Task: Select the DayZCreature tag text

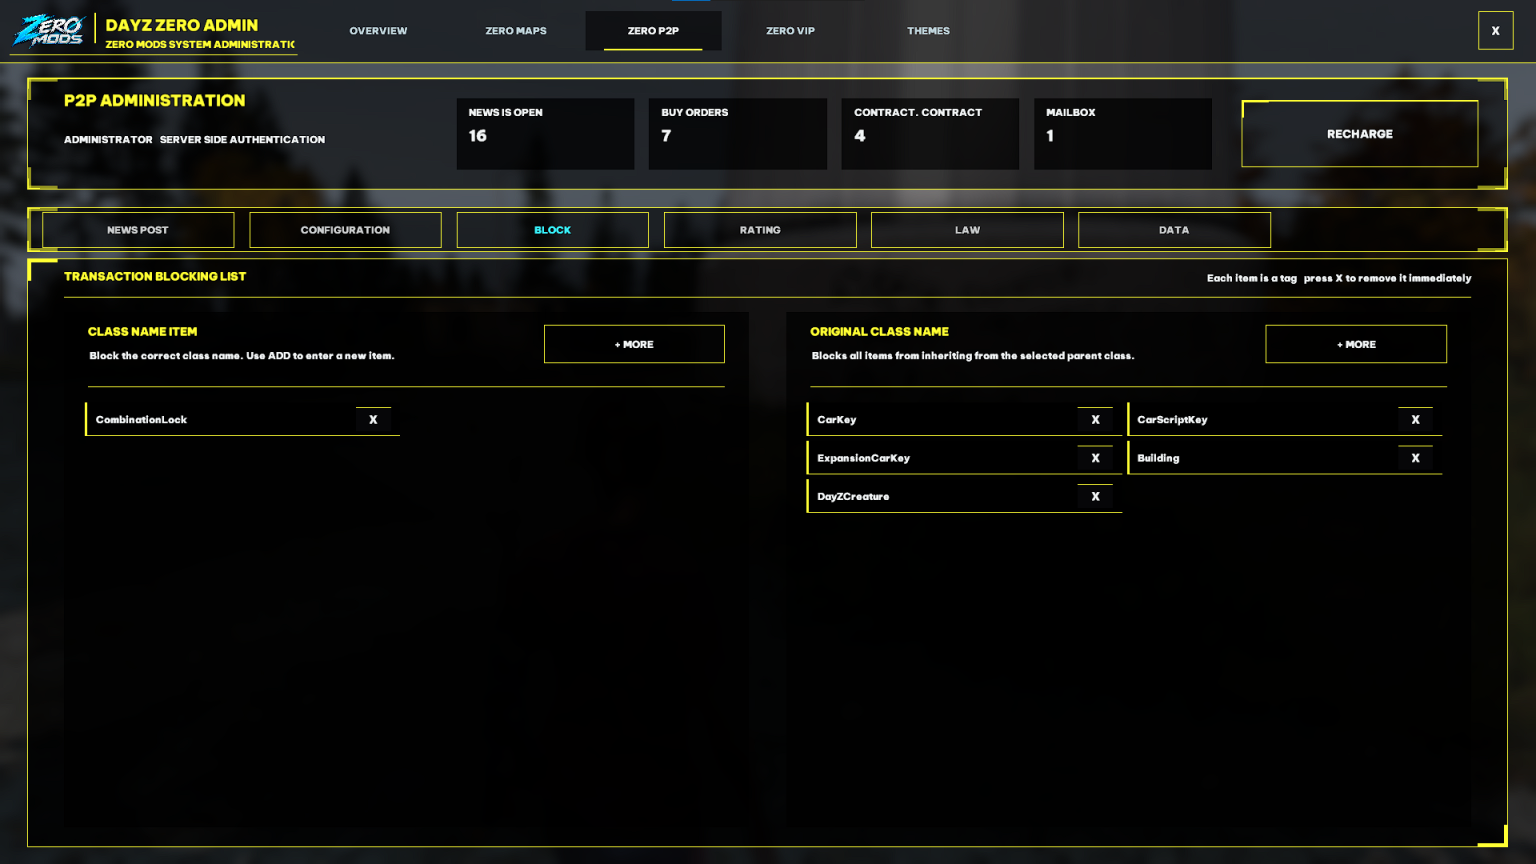Action: pyautogui.click(x=853, y=496)
